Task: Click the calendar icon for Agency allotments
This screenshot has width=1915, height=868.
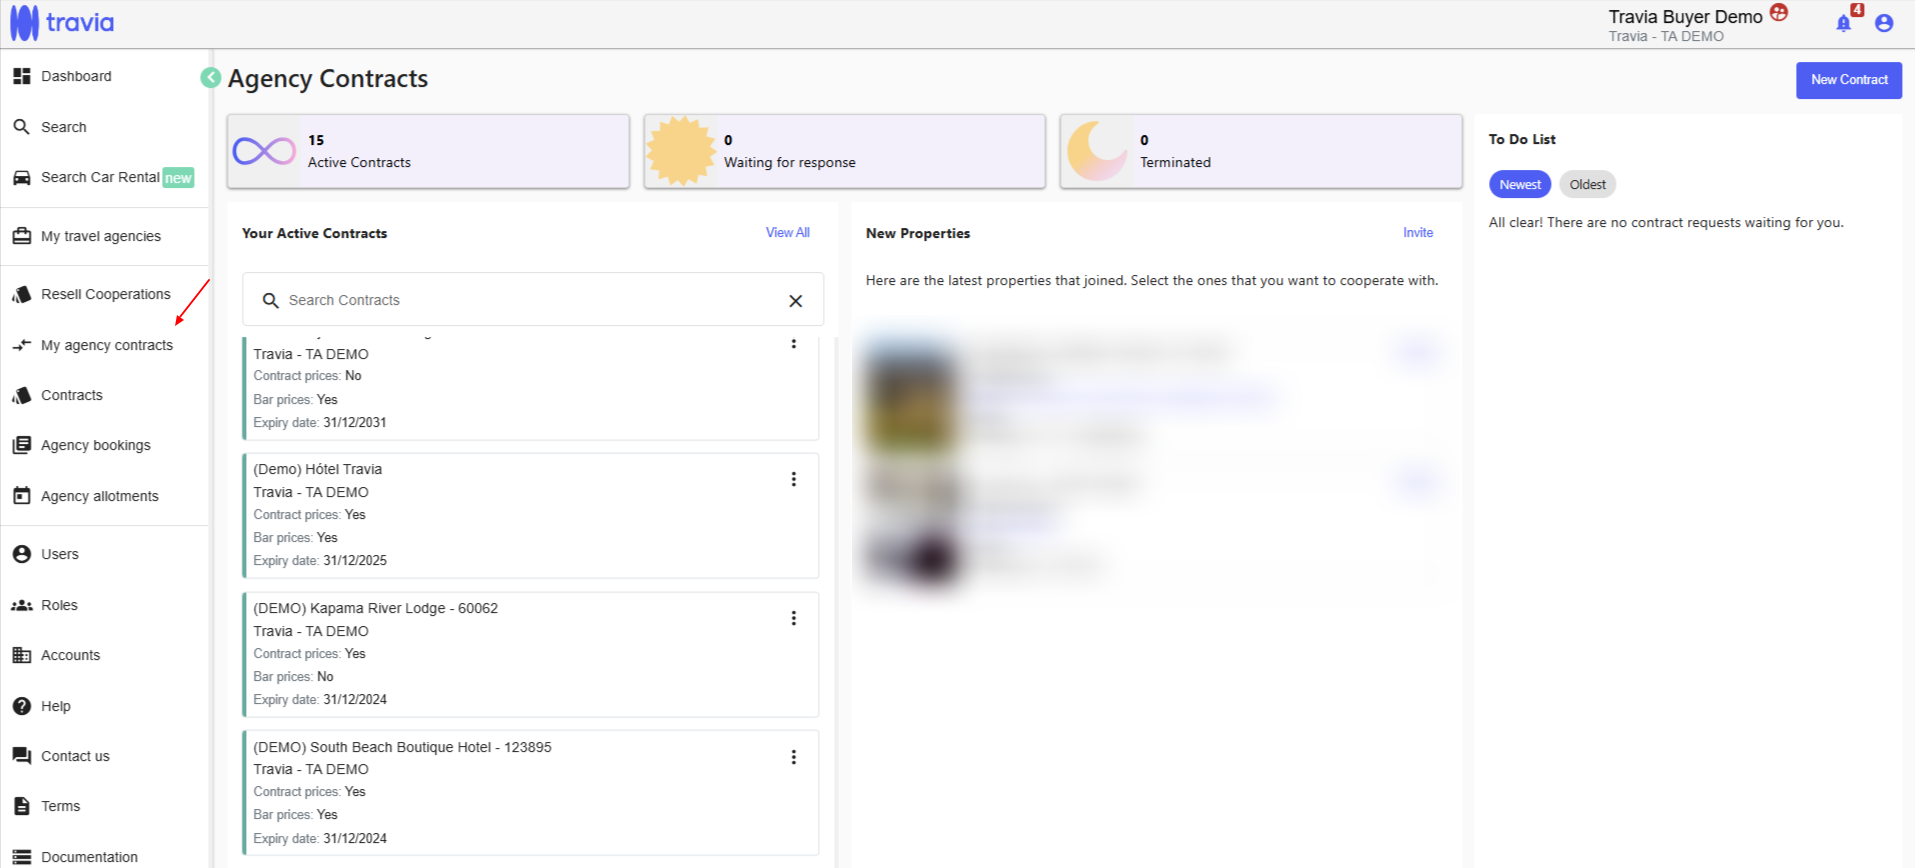Action: pyautogui.click(x=21, y=496)
